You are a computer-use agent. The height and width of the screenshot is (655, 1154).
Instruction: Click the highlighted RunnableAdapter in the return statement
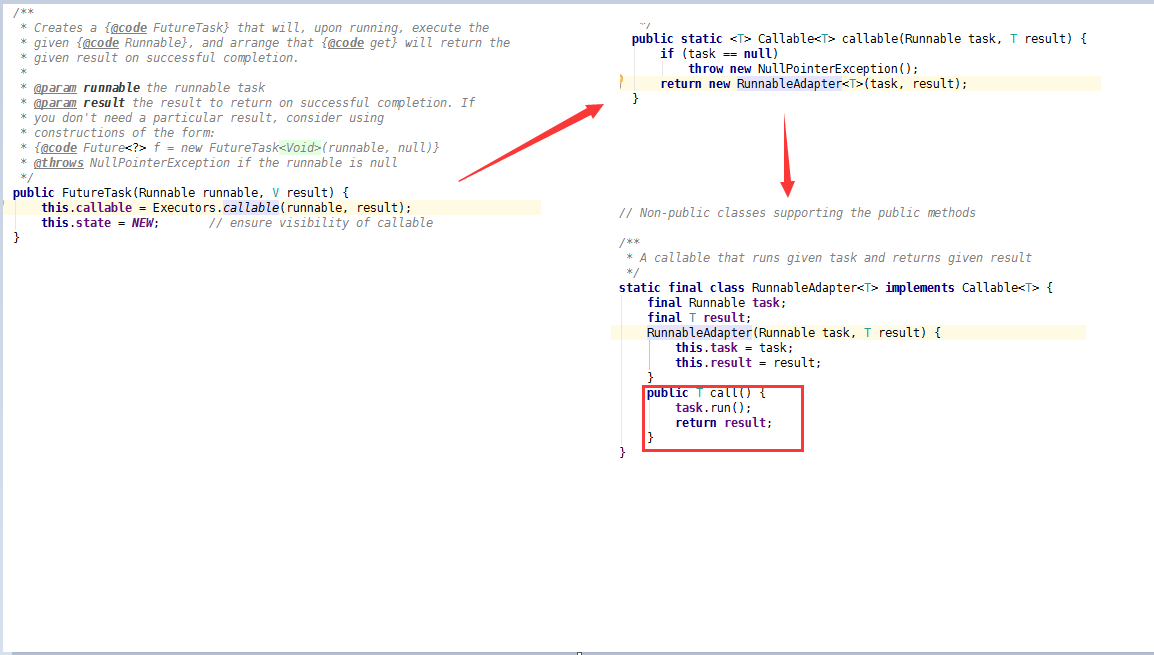(789, 84)
